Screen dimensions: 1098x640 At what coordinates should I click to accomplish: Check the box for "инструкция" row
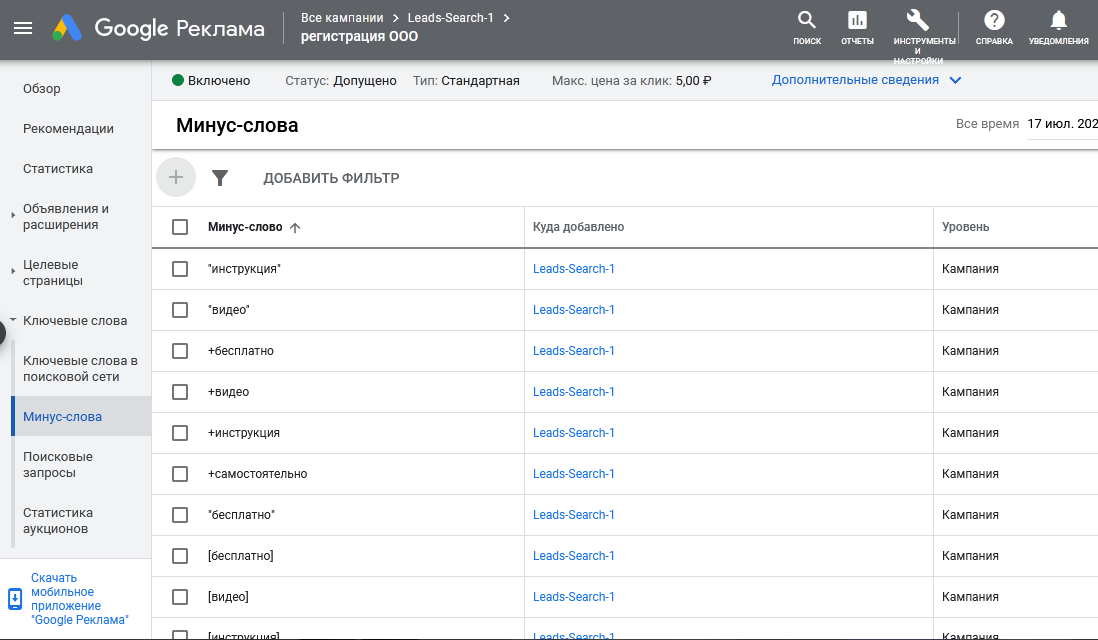(180, 269)
